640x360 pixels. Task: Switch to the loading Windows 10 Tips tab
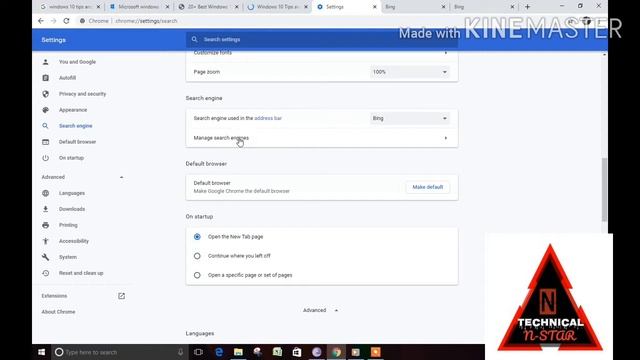pos(278,7)
